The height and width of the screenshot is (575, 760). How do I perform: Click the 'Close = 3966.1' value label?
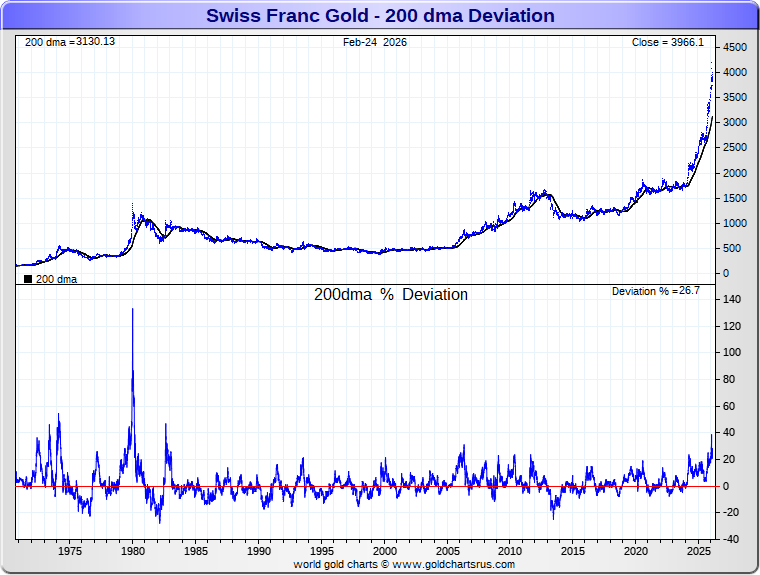(x=667, y=42)
